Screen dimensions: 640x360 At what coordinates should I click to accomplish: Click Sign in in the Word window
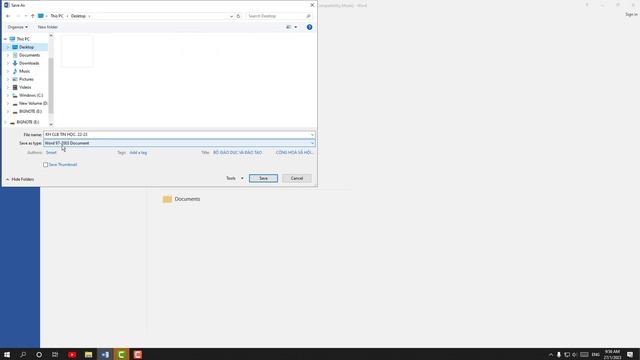coord(631,14)
